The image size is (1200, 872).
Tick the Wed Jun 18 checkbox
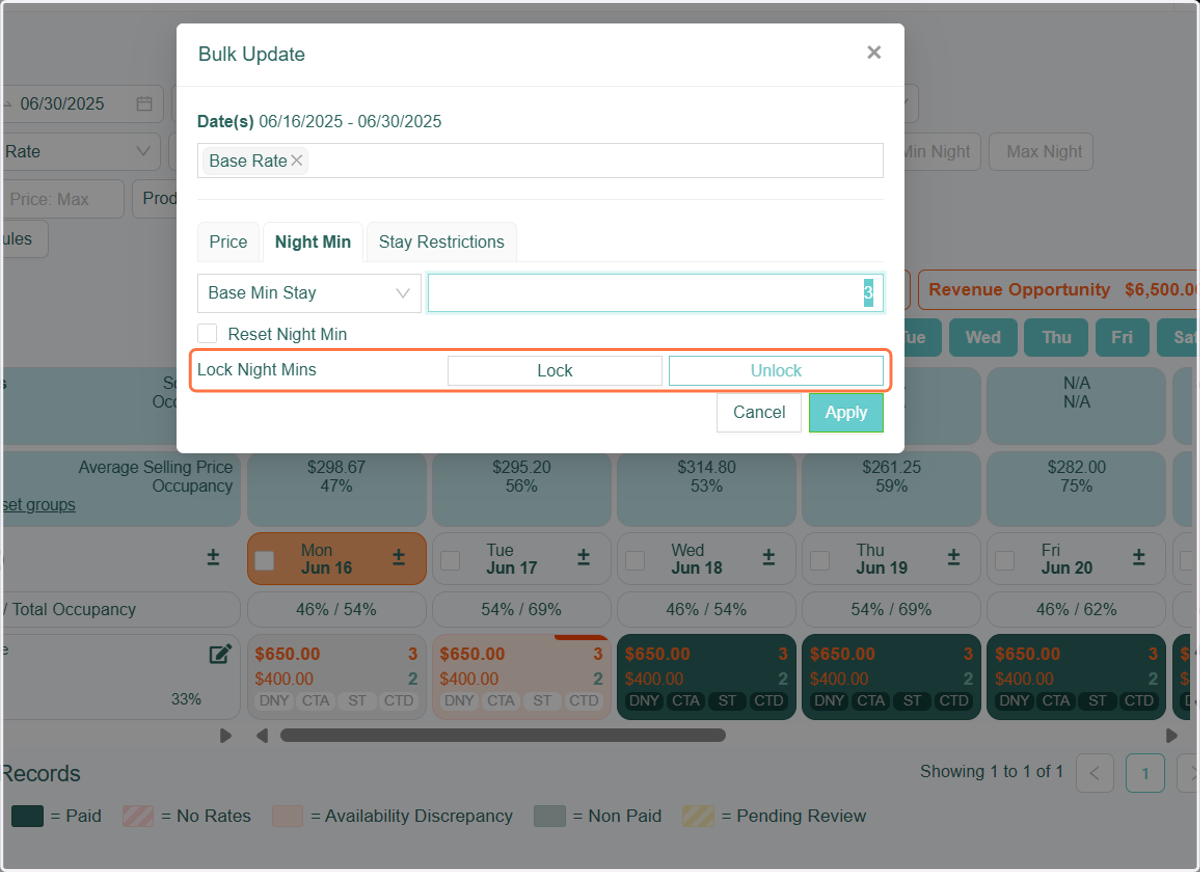click(635, 560)
